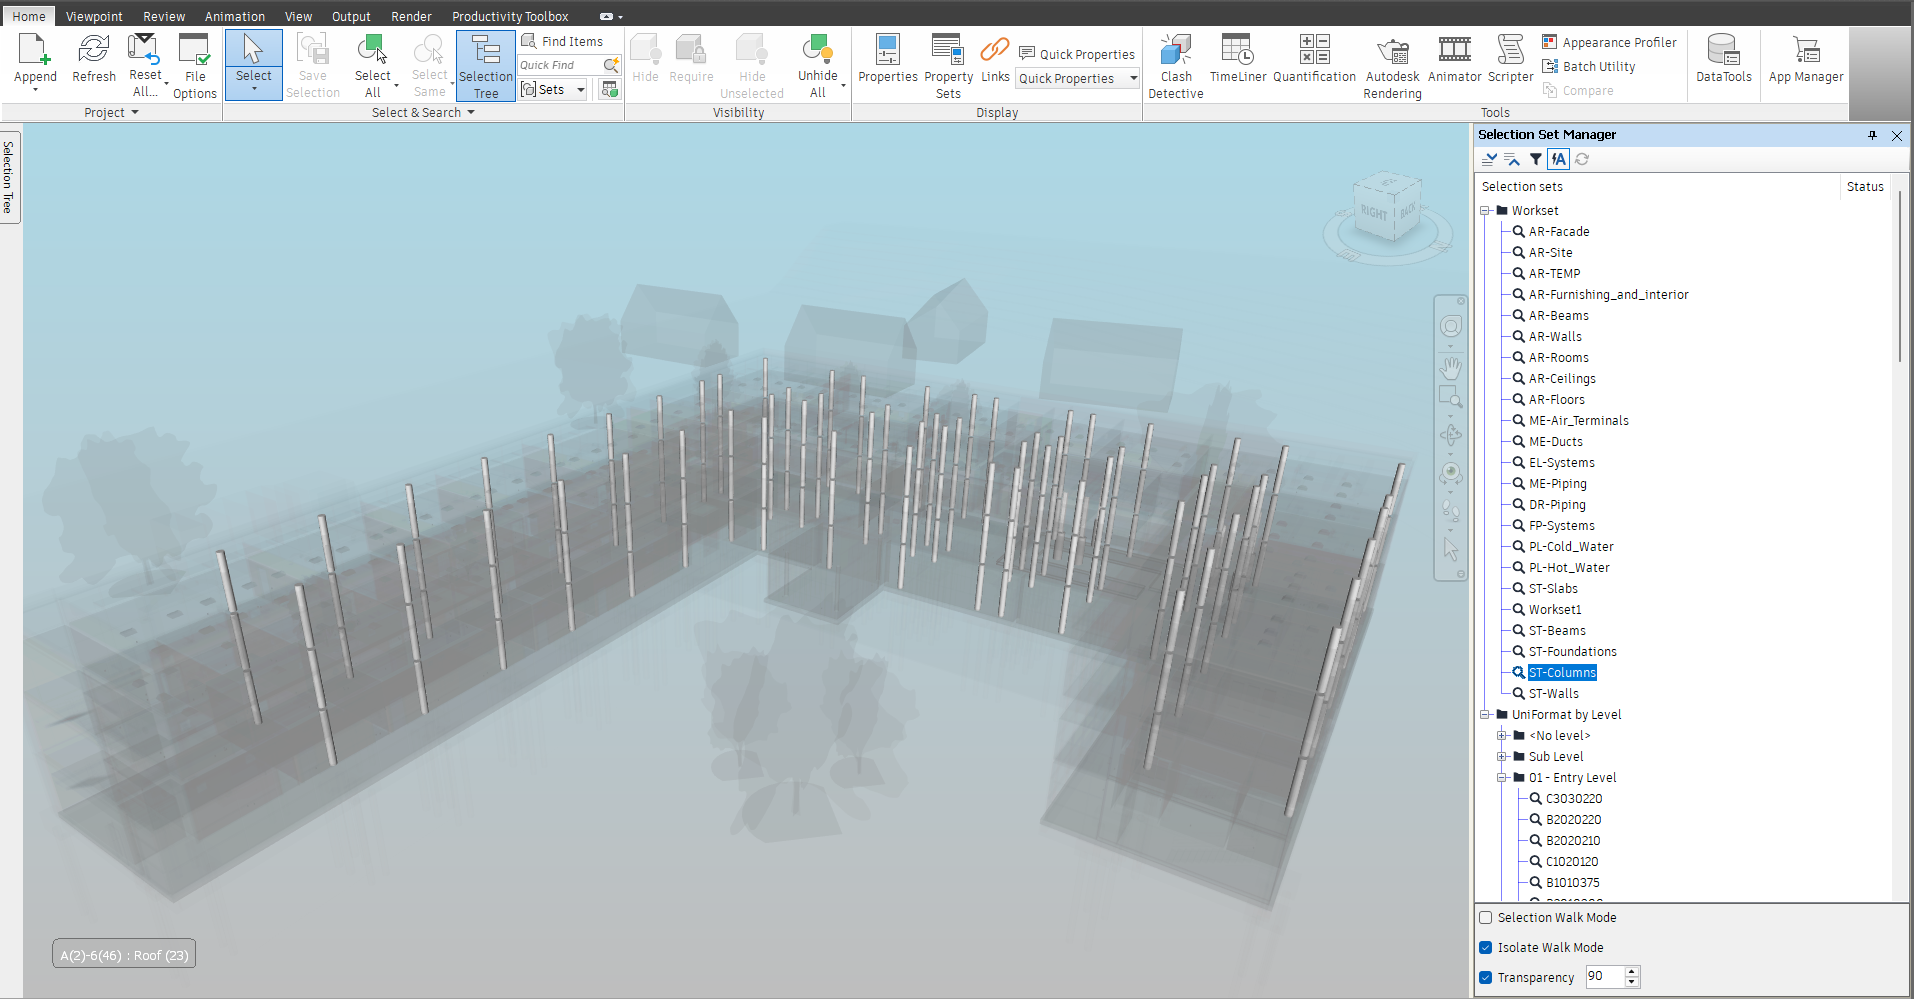The width and height of the screenshot is (1914, 999).
Task: Open DataTools
Action: (x=1724, y=58)
